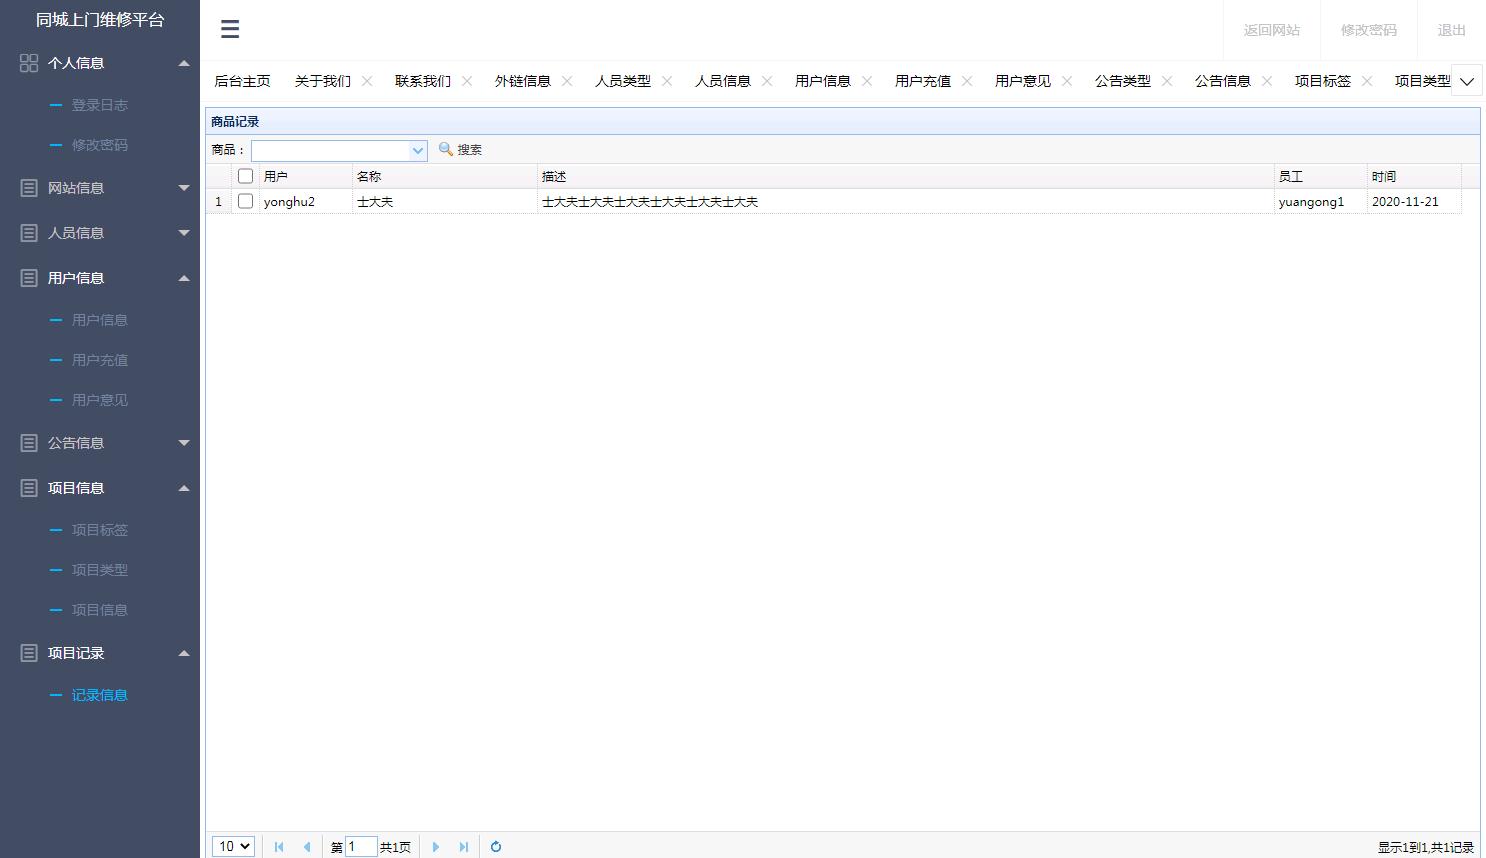Image resolution: width=1486 pixels, height=858 pixels.
Task: Close the 公告类型 tab
Action: coord(1167,81)
